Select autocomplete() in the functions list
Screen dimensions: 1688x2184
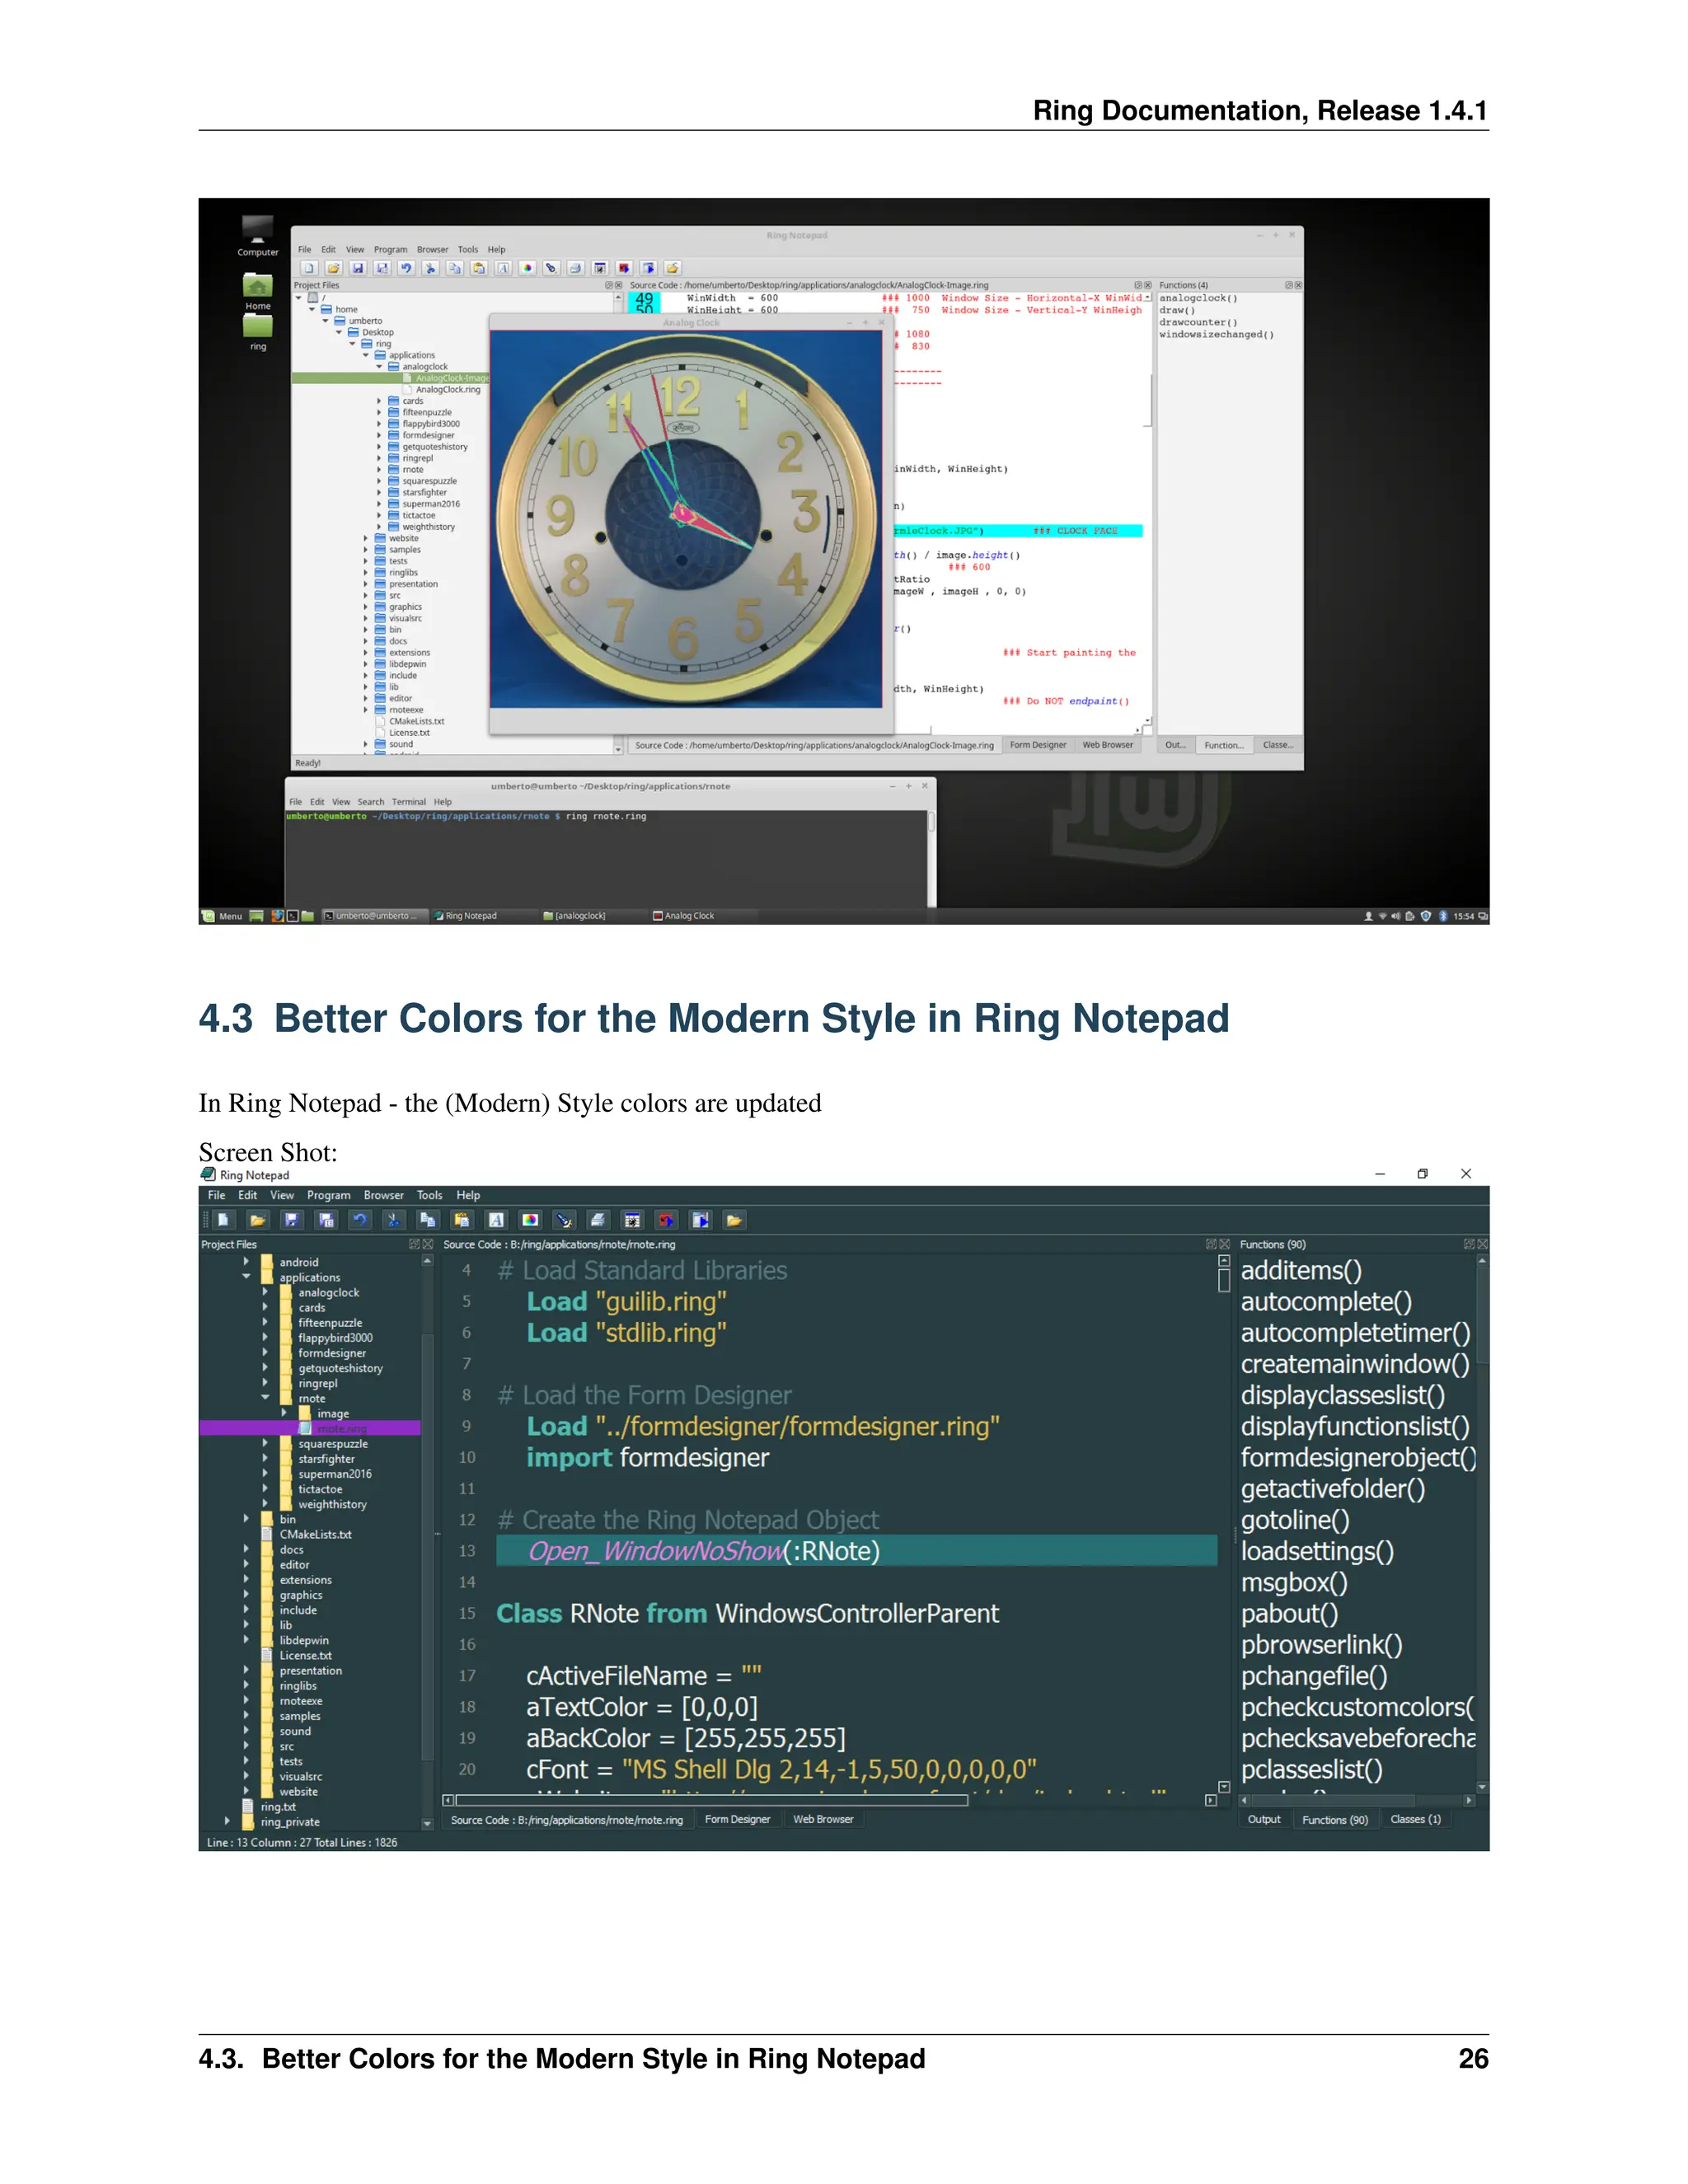(1325, 1301)
